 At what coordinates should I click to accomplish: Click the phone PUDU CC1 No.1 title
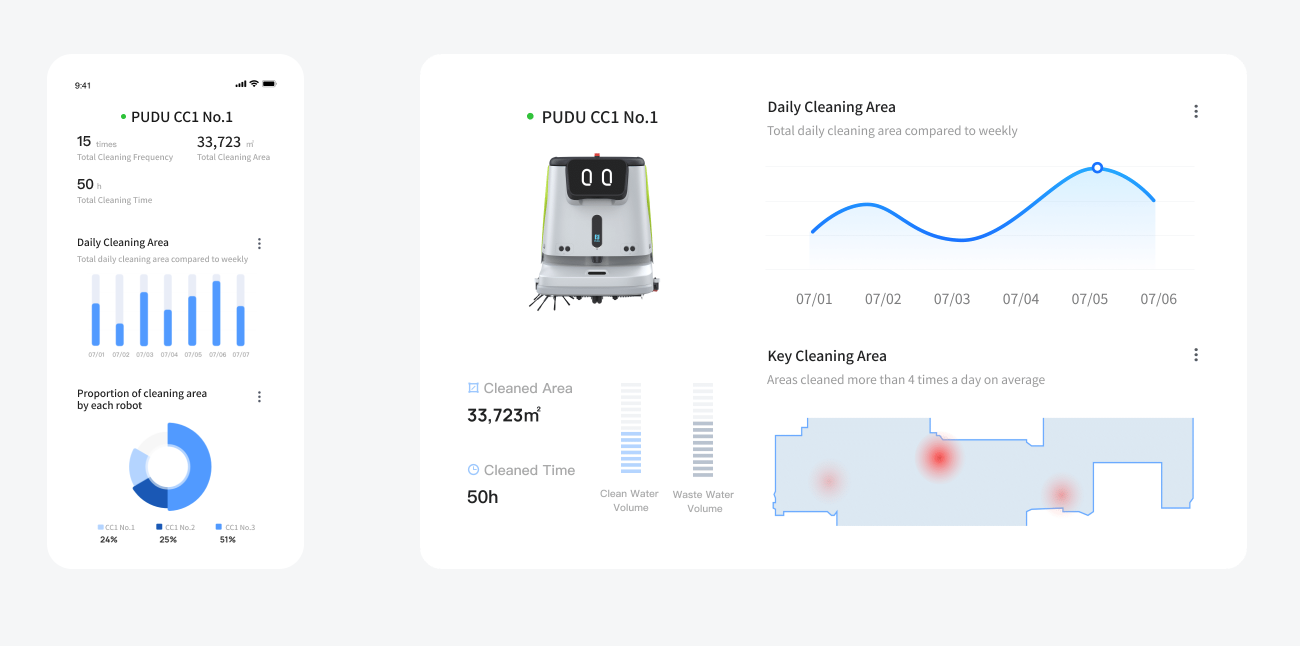click(x=182, y=117)
